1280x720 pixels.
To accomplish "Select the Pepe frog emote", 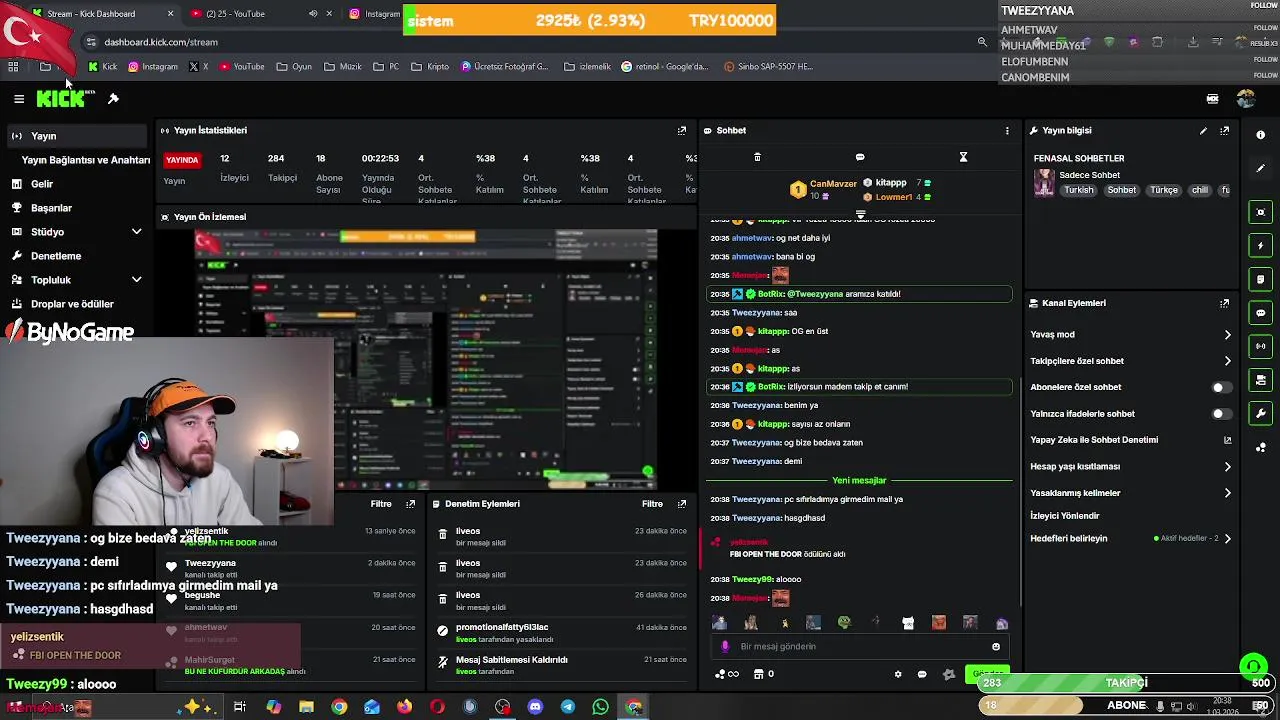I will pyautogui.click(x=844, y=623).
